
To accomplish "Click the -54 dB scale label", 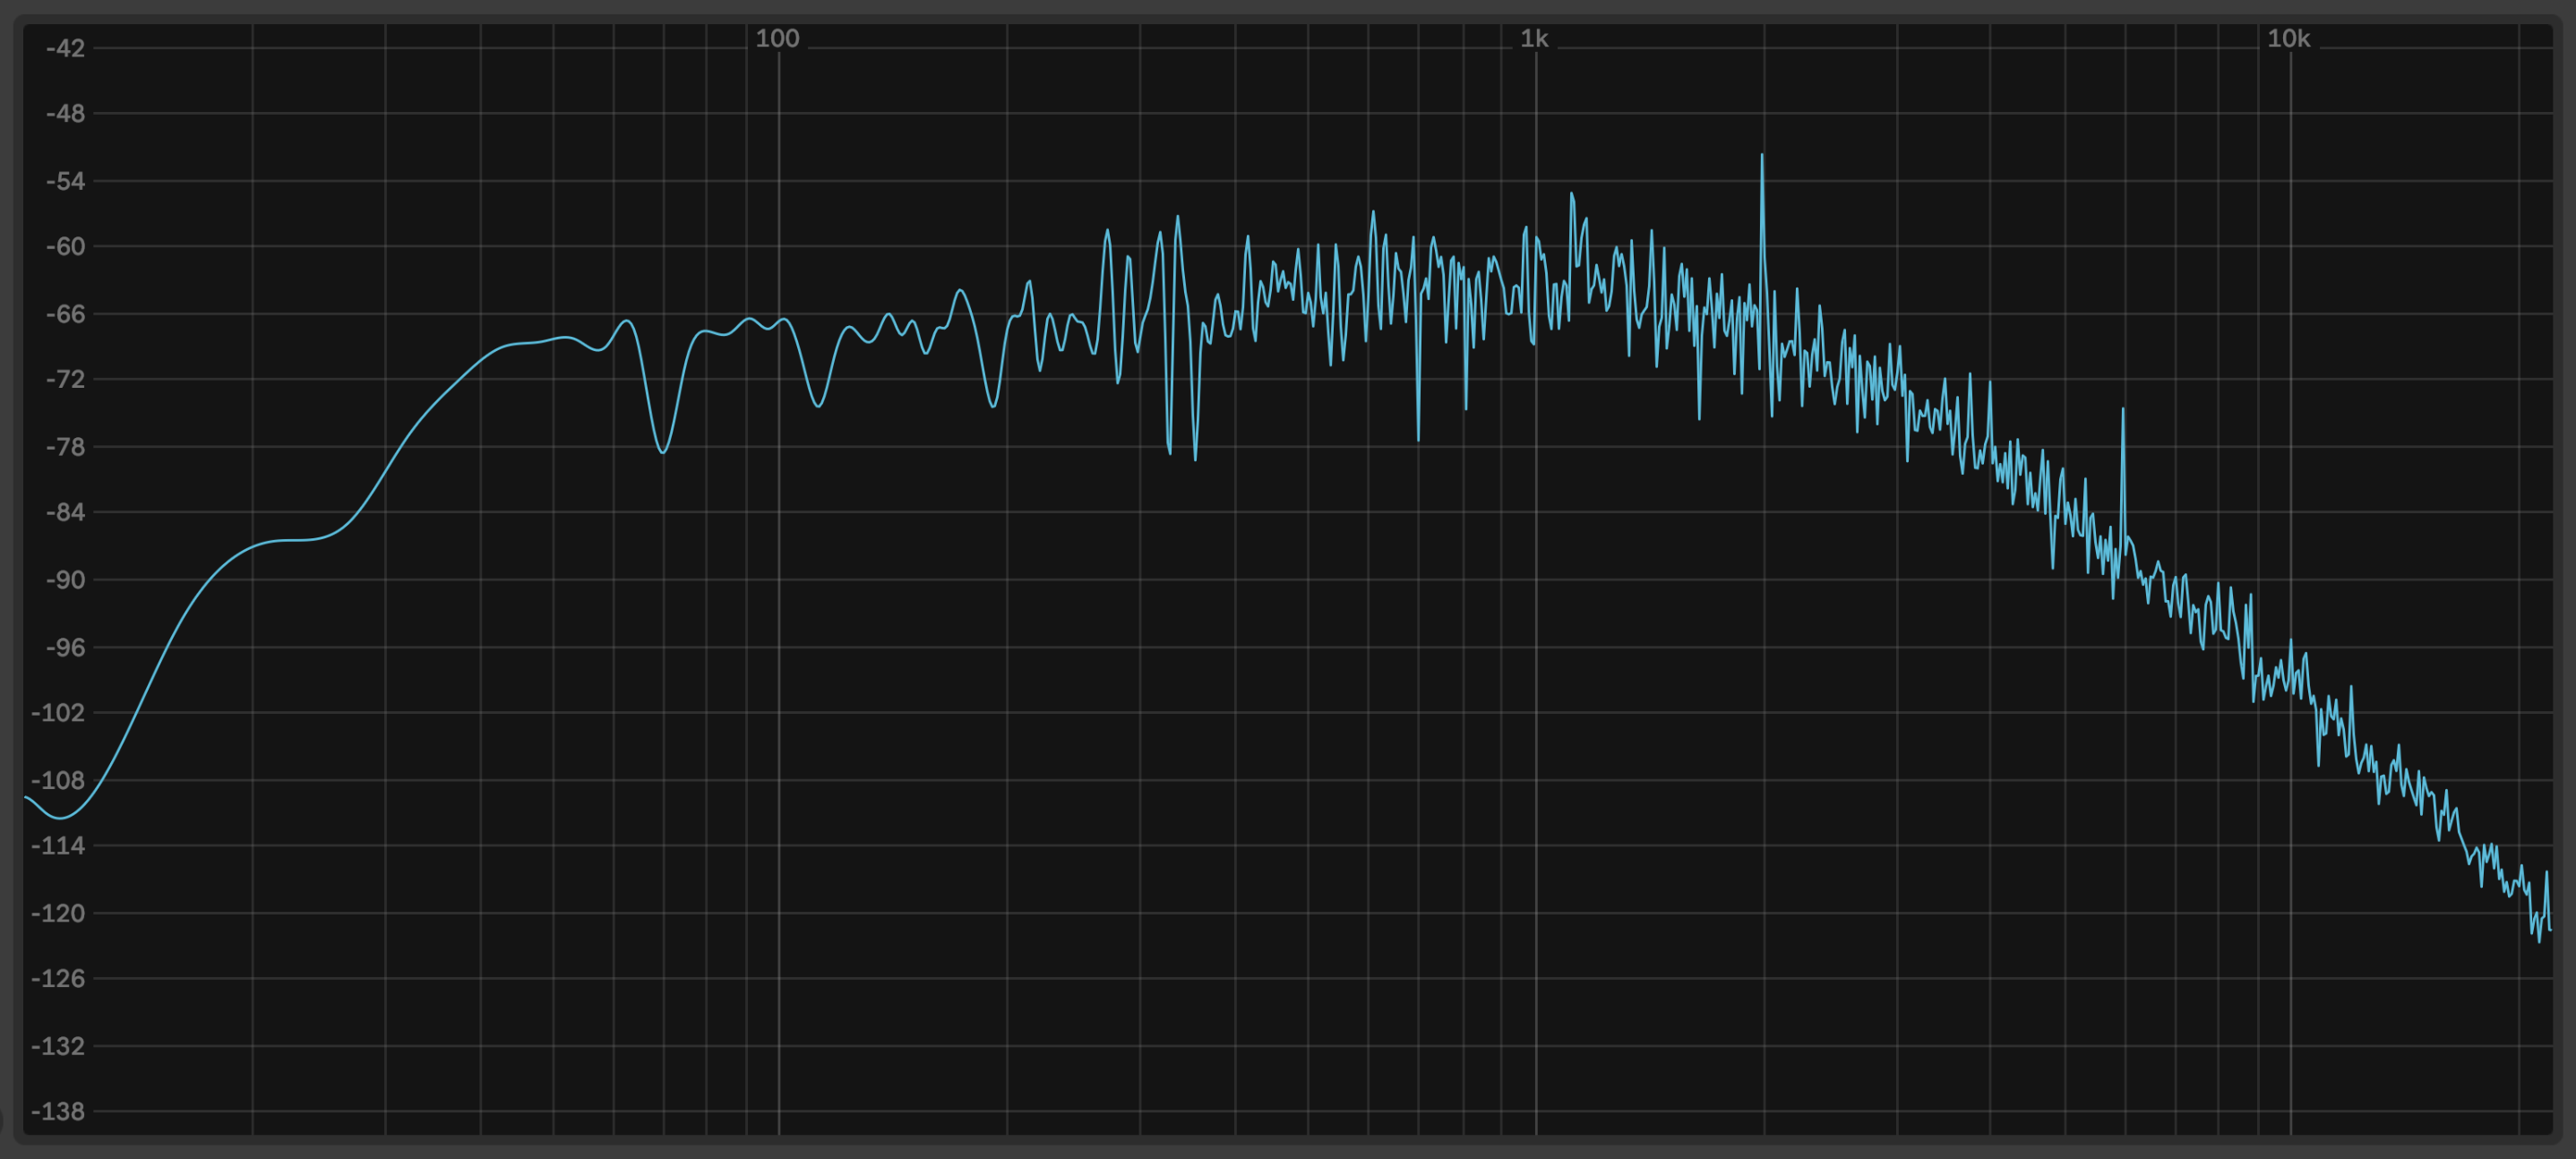I will (x=65, y=181).
